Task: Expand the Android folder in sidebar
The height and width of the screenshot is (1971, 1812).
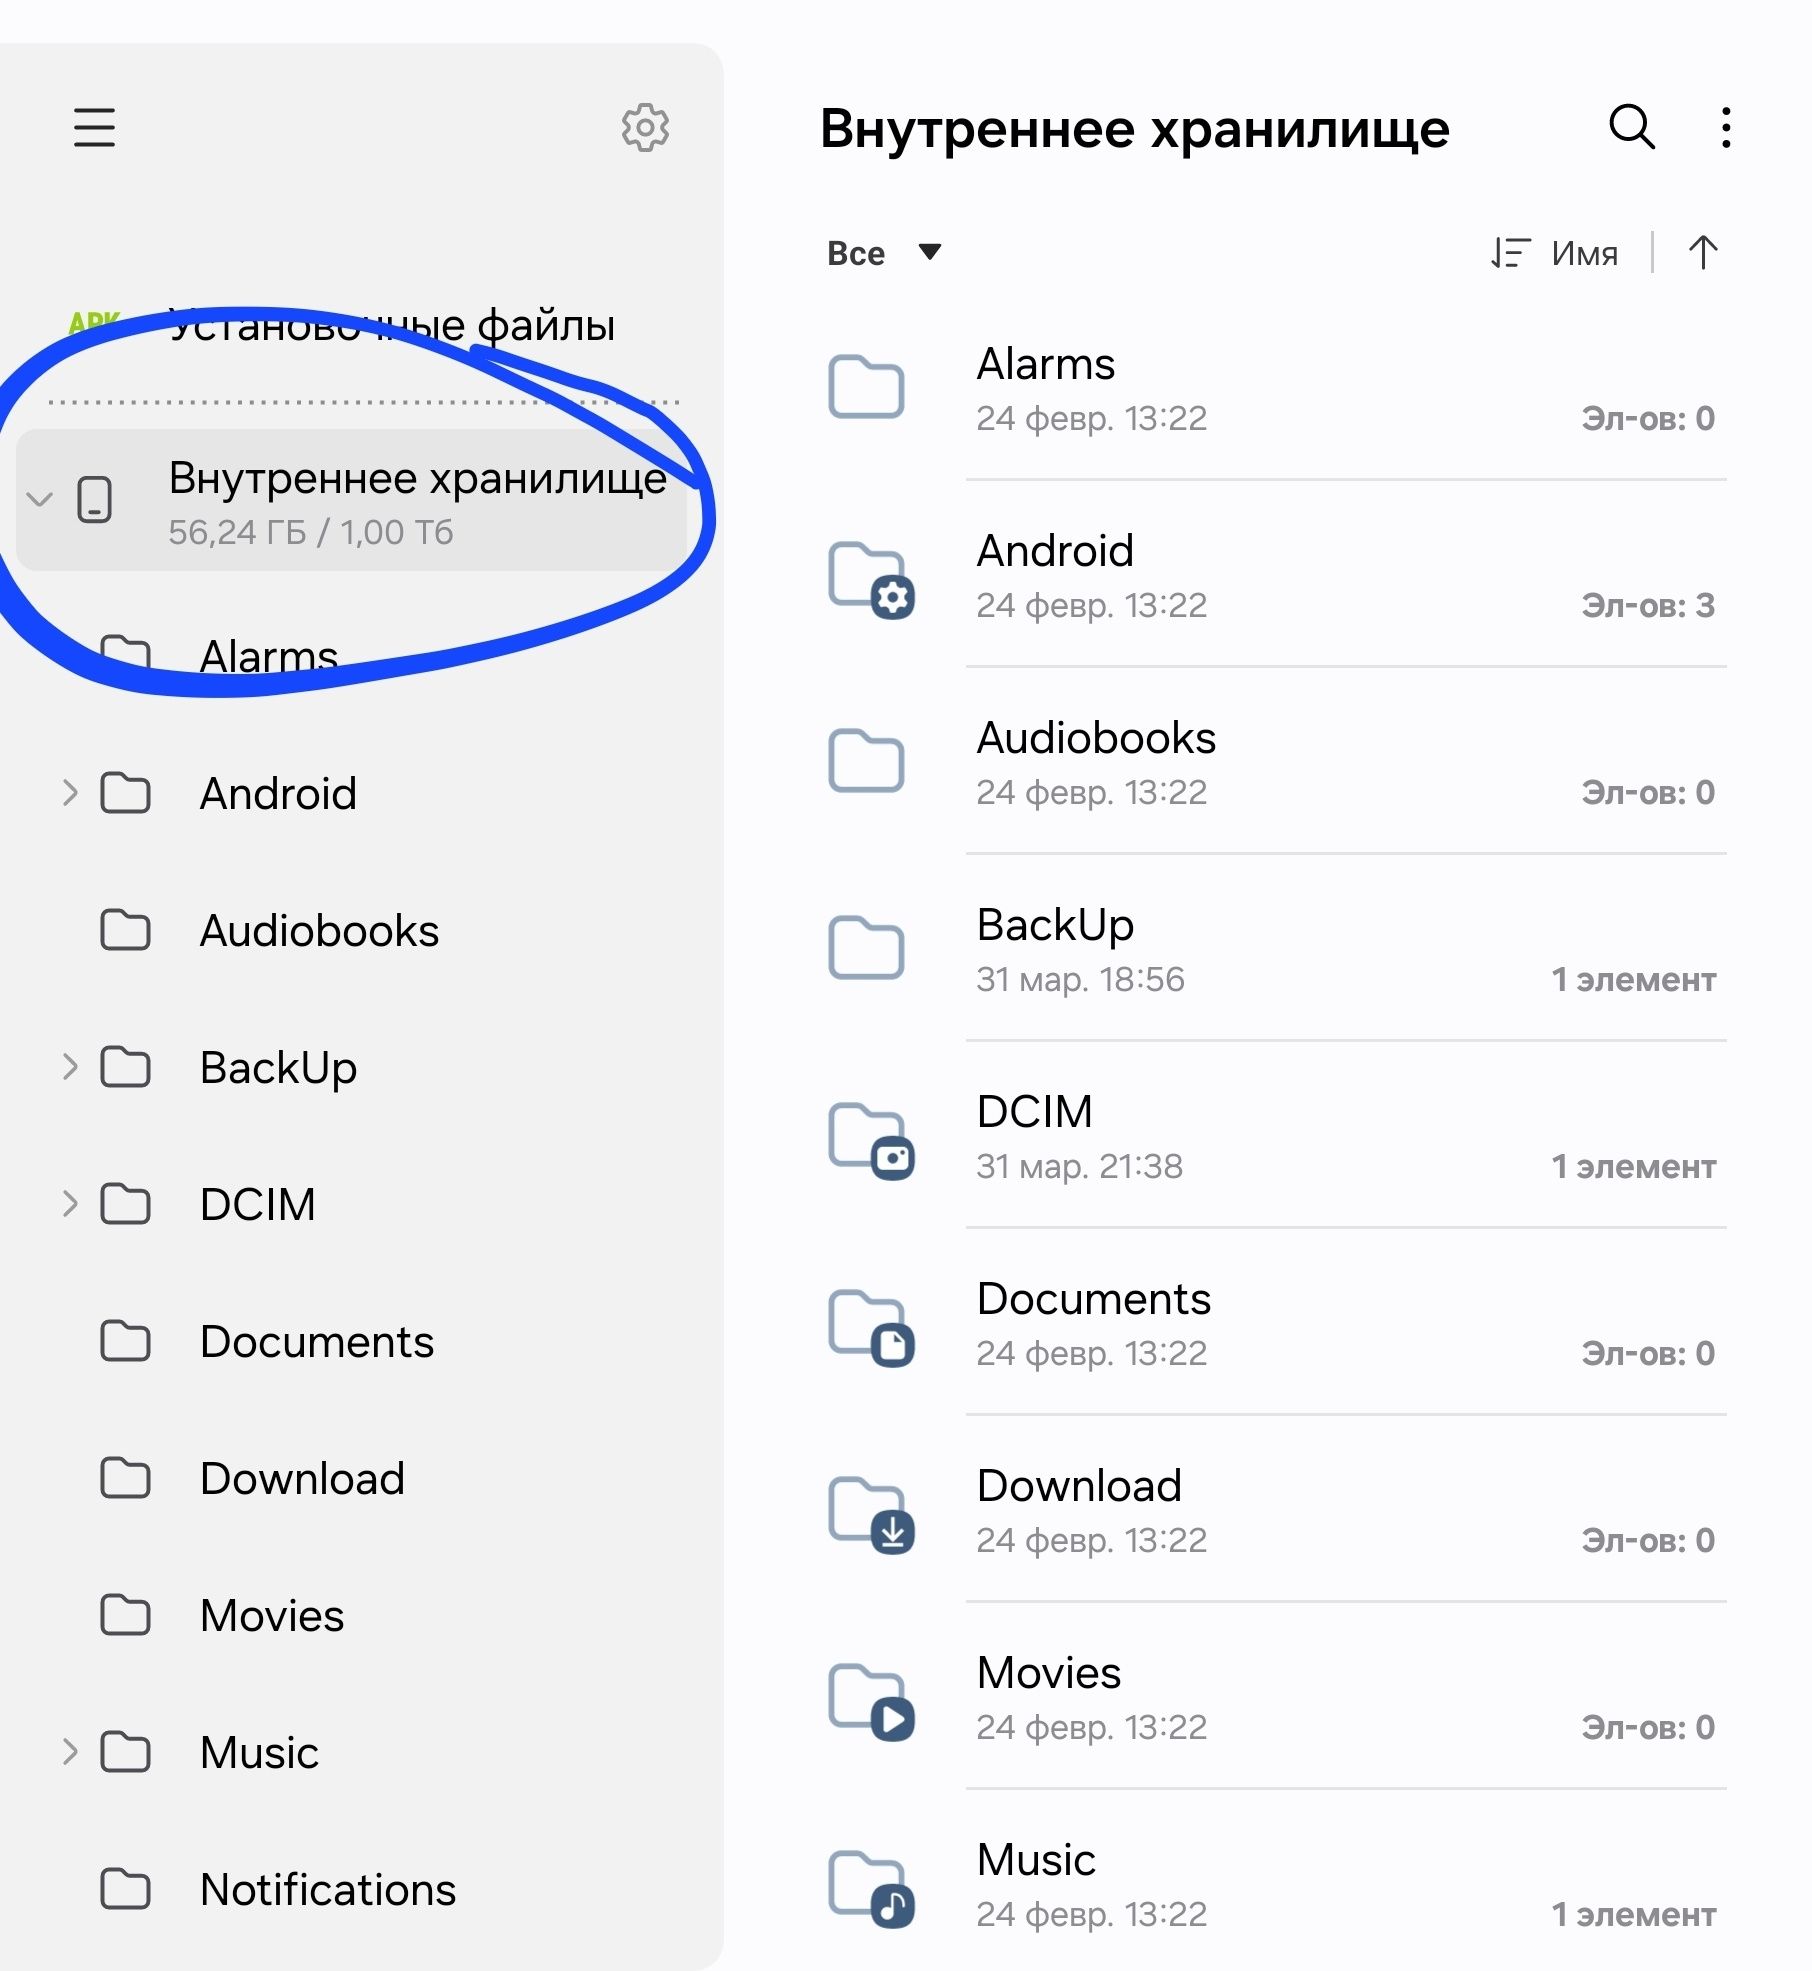Action: pos(69,793)
